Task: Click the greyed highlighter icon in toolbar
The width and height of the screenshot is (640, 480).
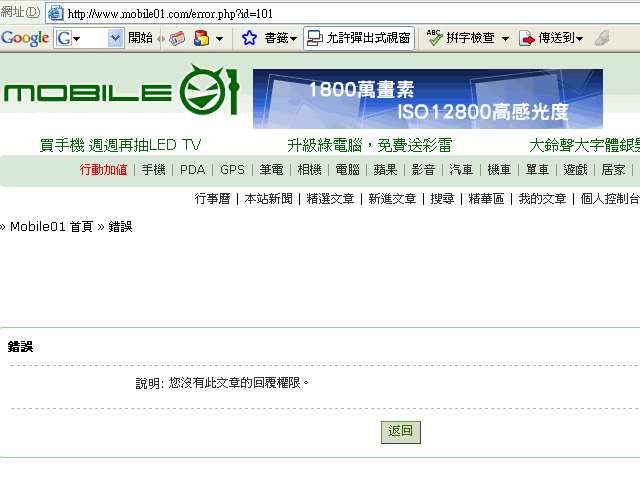Action: 602,38
